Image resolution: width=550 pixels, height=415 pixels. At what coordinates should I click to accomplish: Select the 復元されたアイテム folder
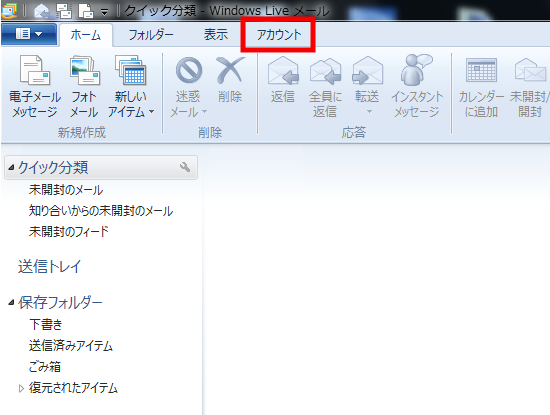[73, 388]
